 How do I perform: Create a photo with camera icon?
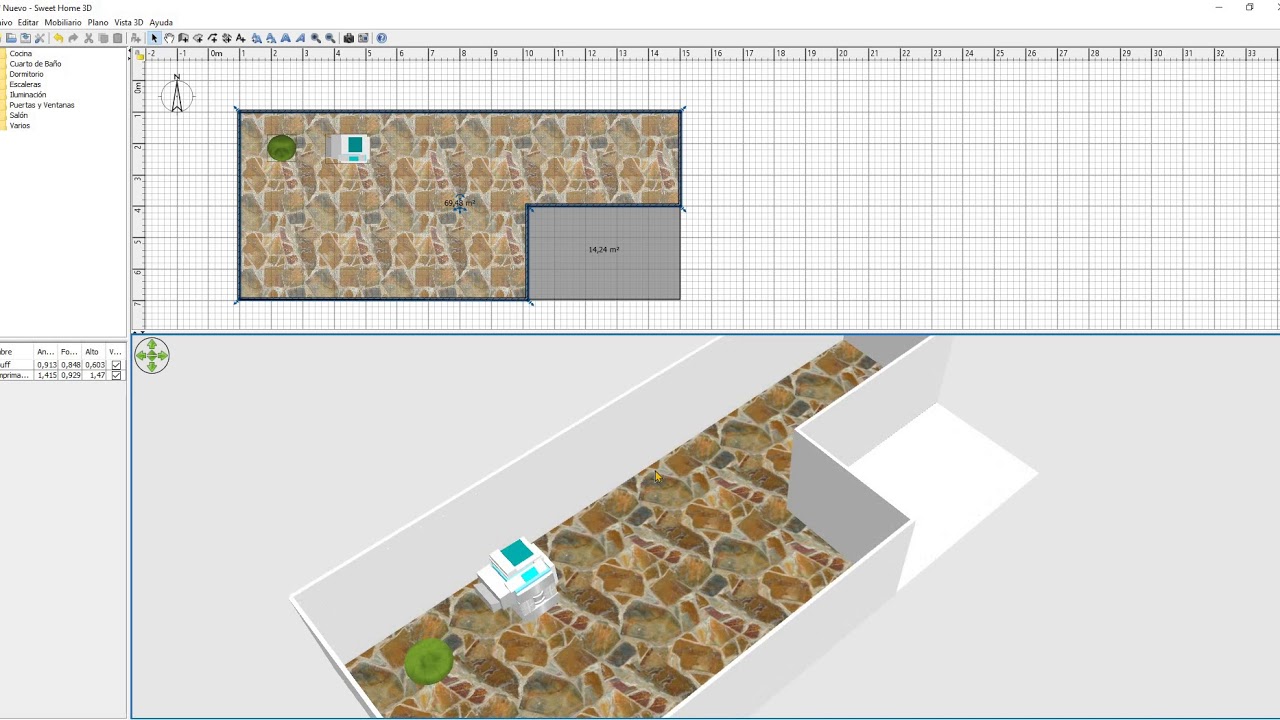tap(349, 38)
